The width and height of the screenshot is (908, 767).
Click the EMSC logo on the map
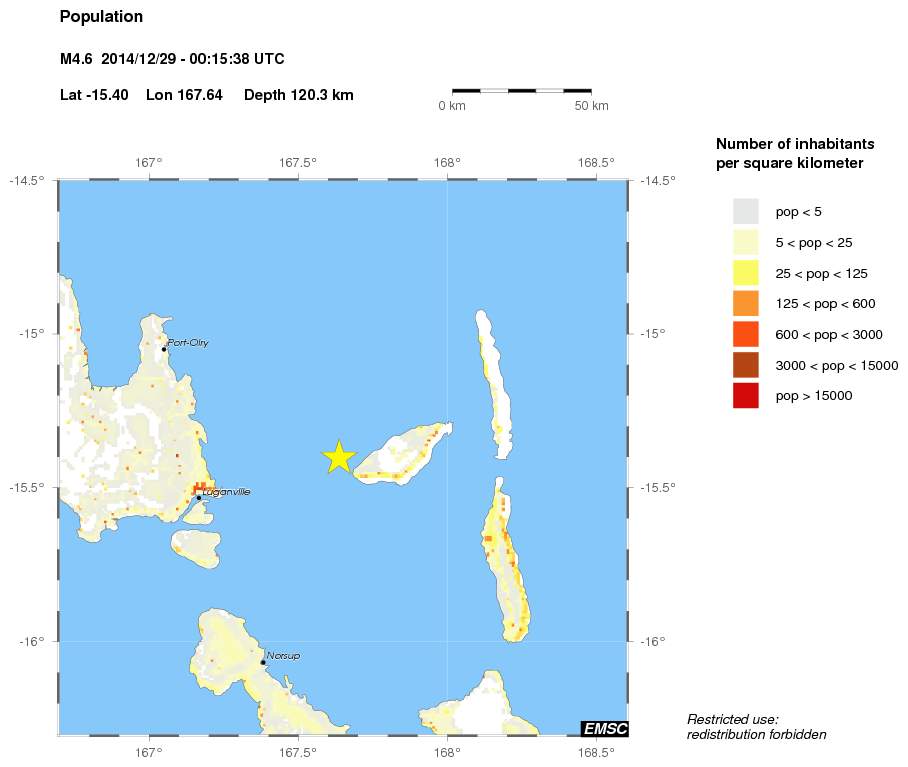click(x=604, y=728)
